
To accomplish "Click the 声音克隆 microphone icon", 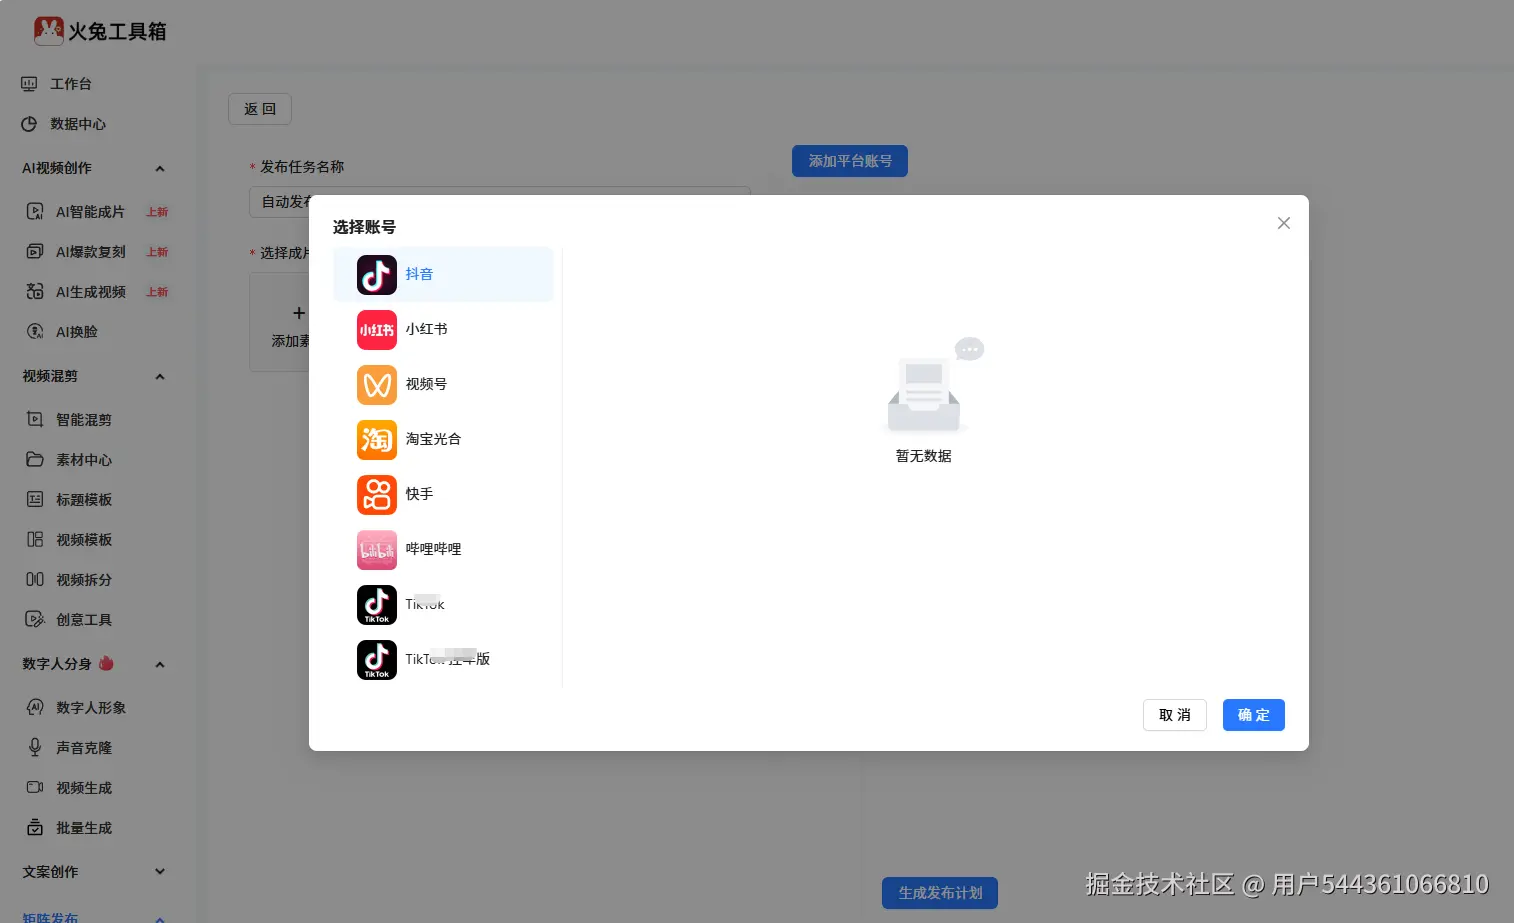I will [35, 748].
